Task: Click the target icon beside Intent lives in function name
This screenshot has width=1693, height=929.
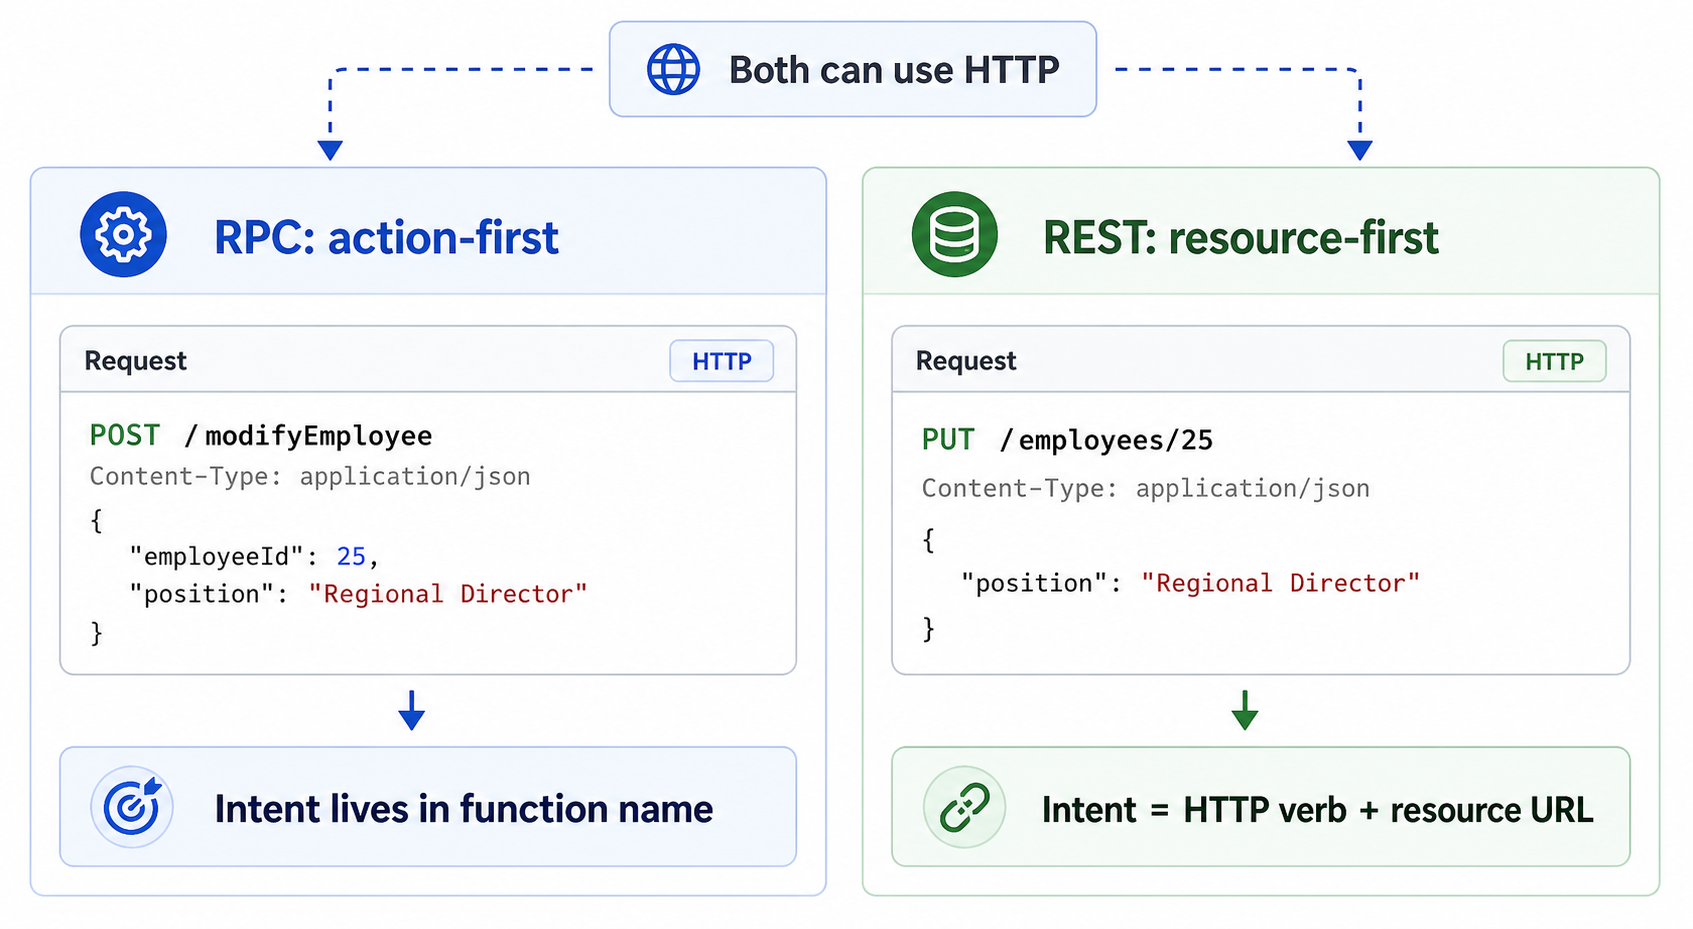Action: click(x=132, y=807)
